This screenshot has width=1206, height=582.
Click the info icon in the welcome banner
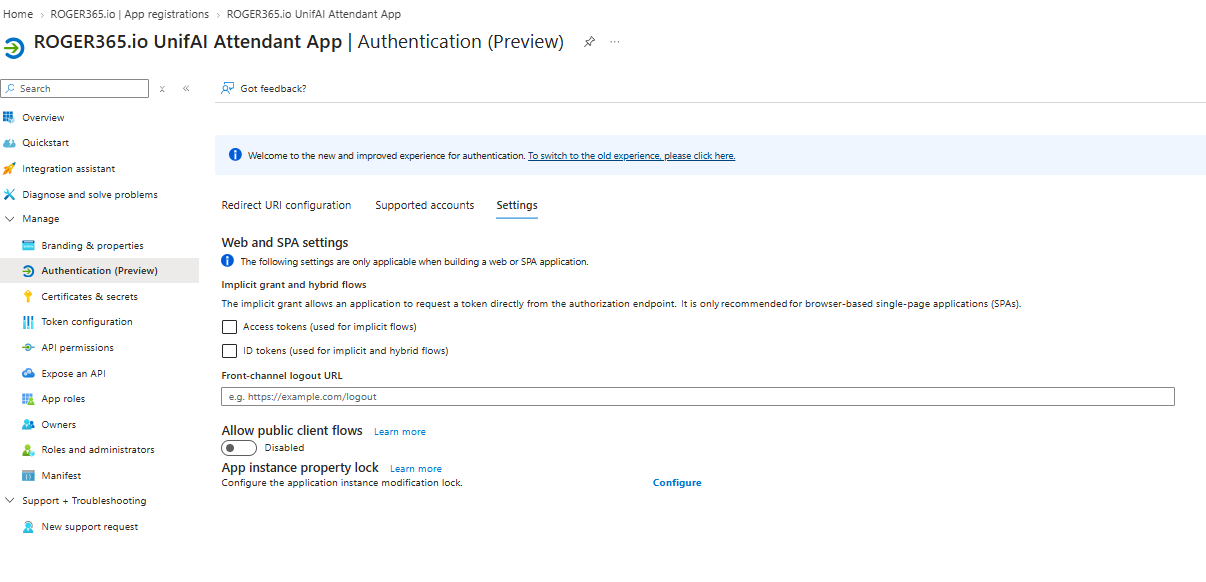click(x=235, y=155)
